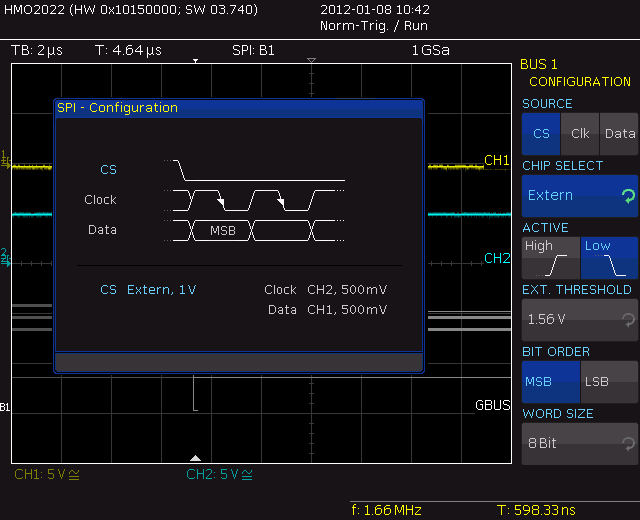Set chip select active state to Low
The image size is (640, 520).
point(609,258)
